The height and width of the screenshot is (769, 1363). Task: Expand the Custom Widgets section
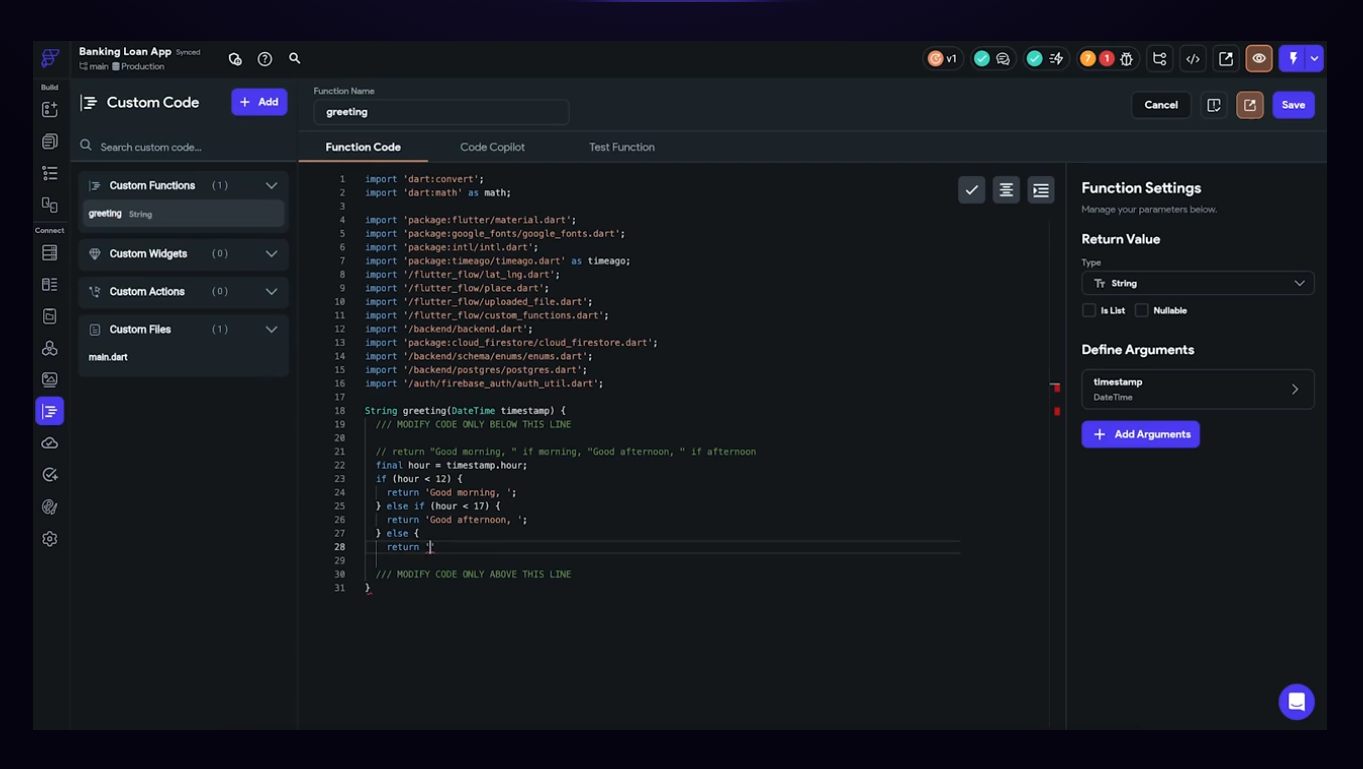271,254
